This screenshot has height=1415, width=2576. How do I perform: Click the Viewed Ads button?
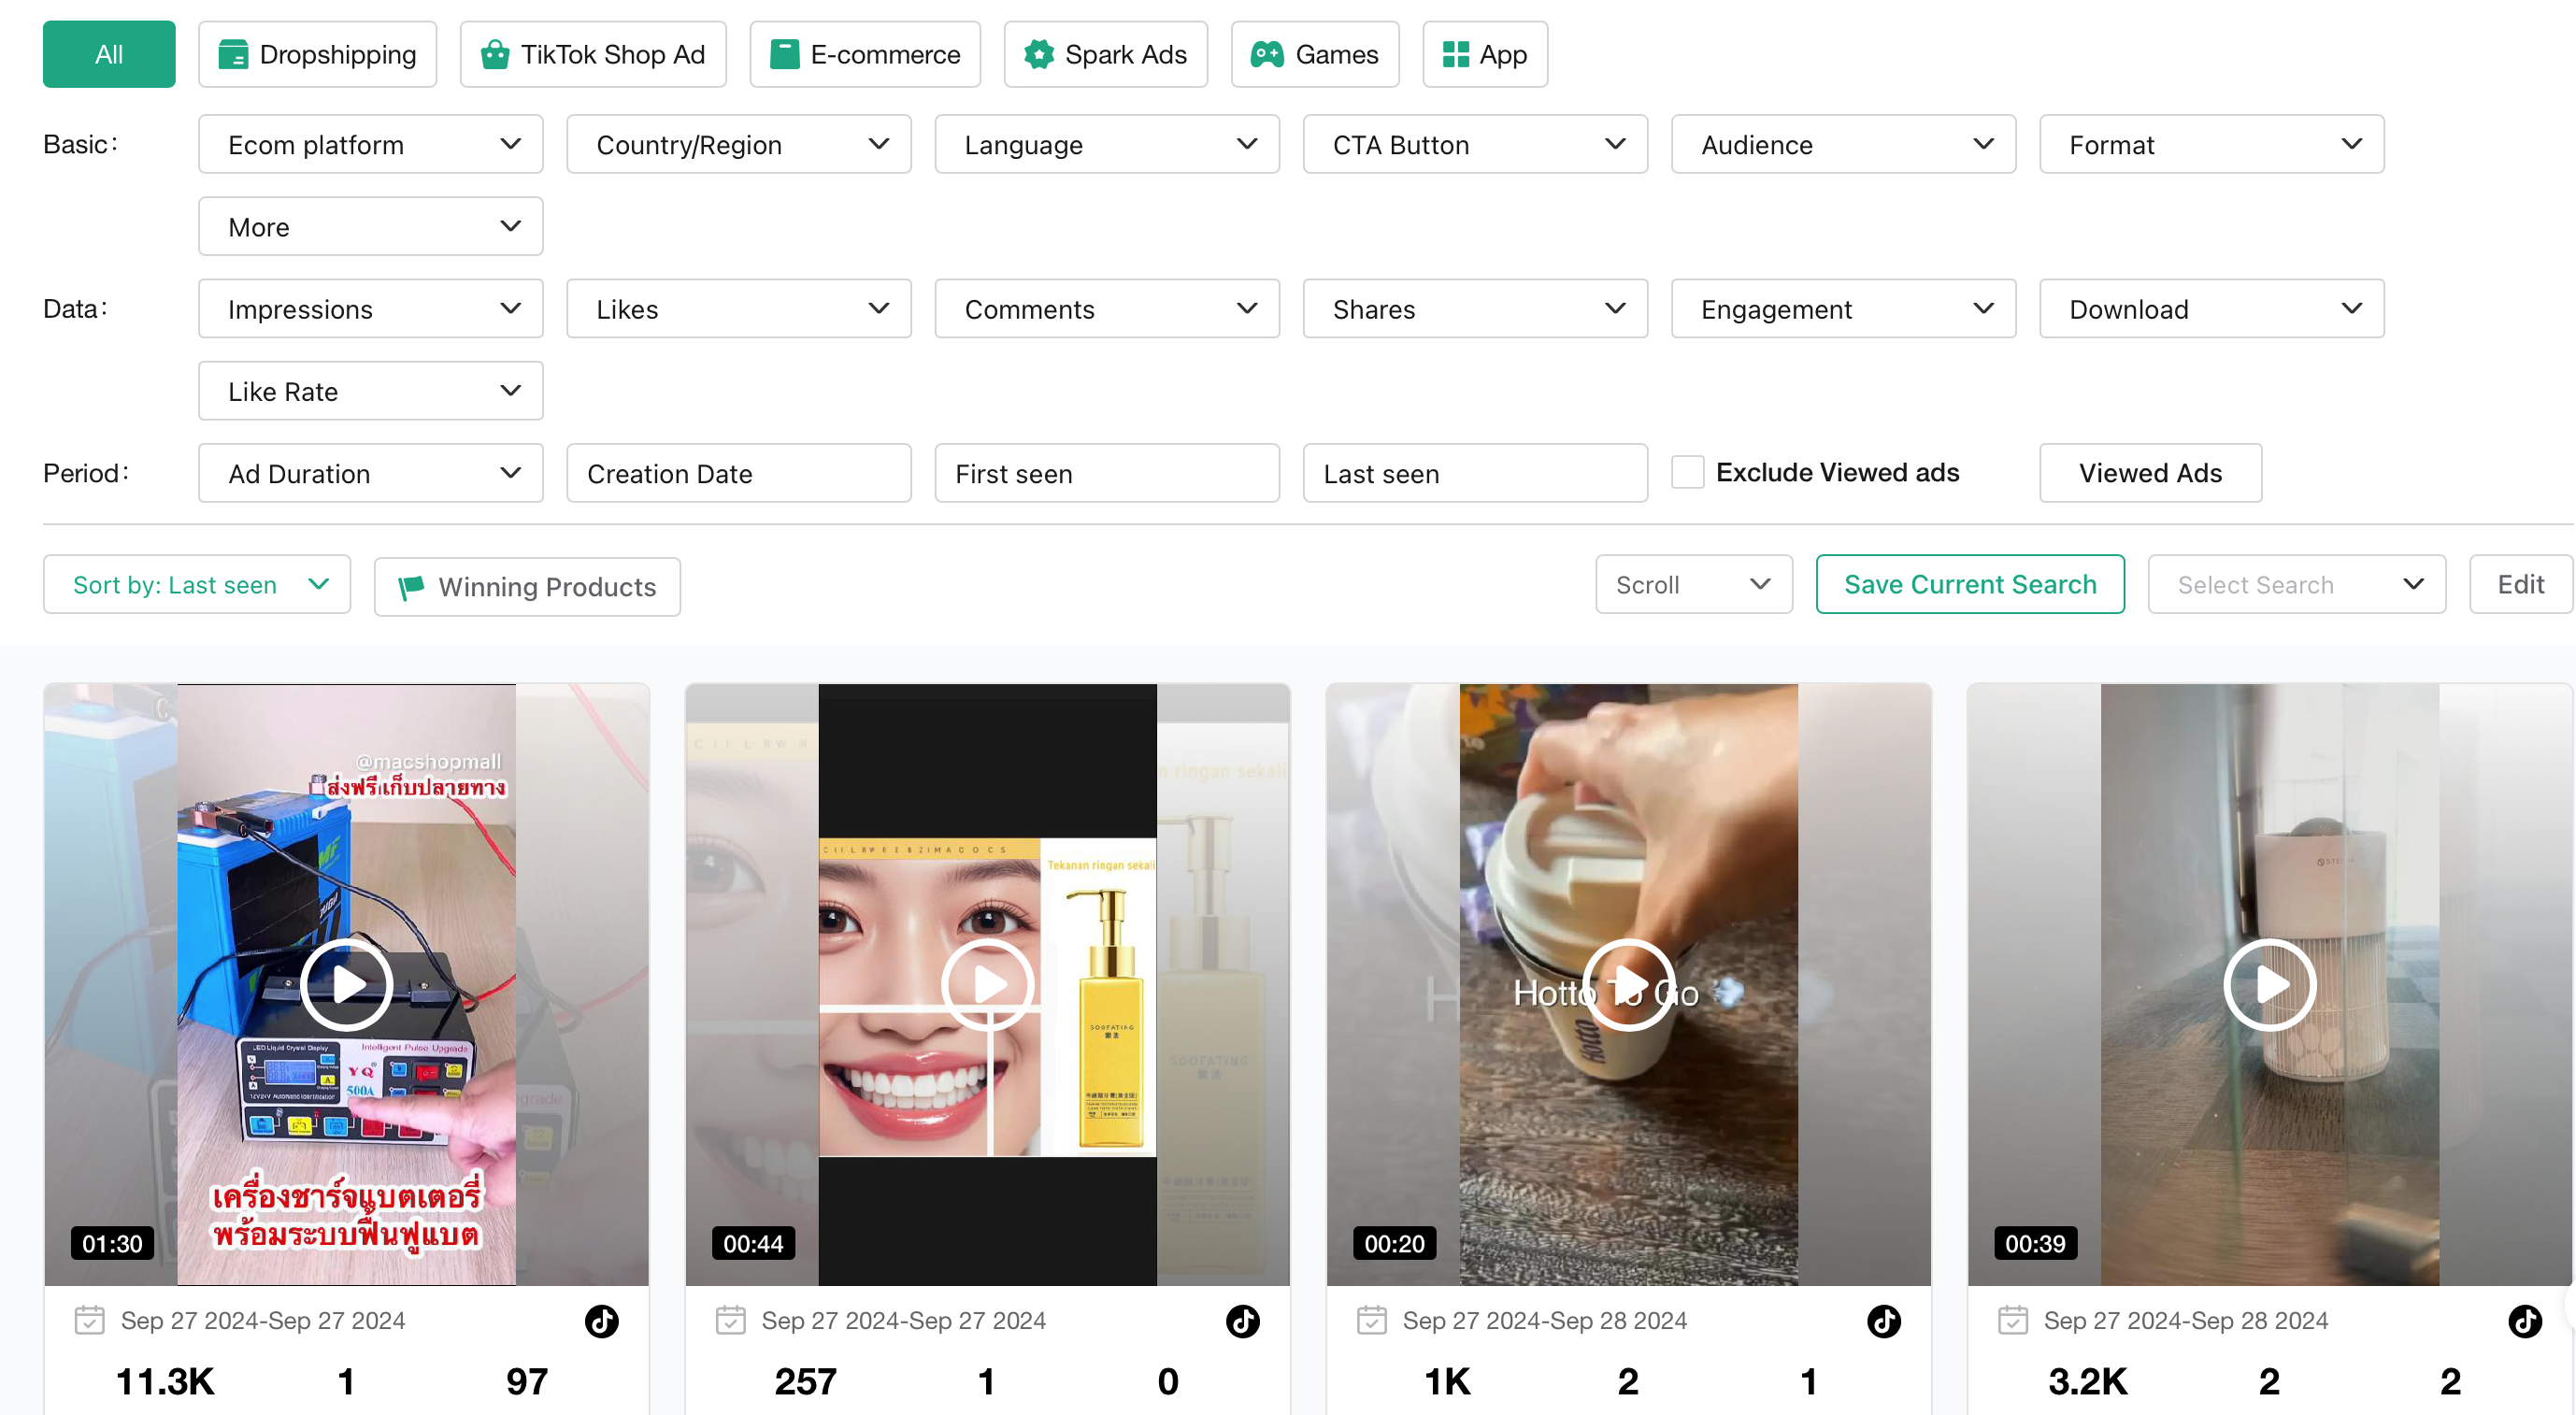point(2149,472)
